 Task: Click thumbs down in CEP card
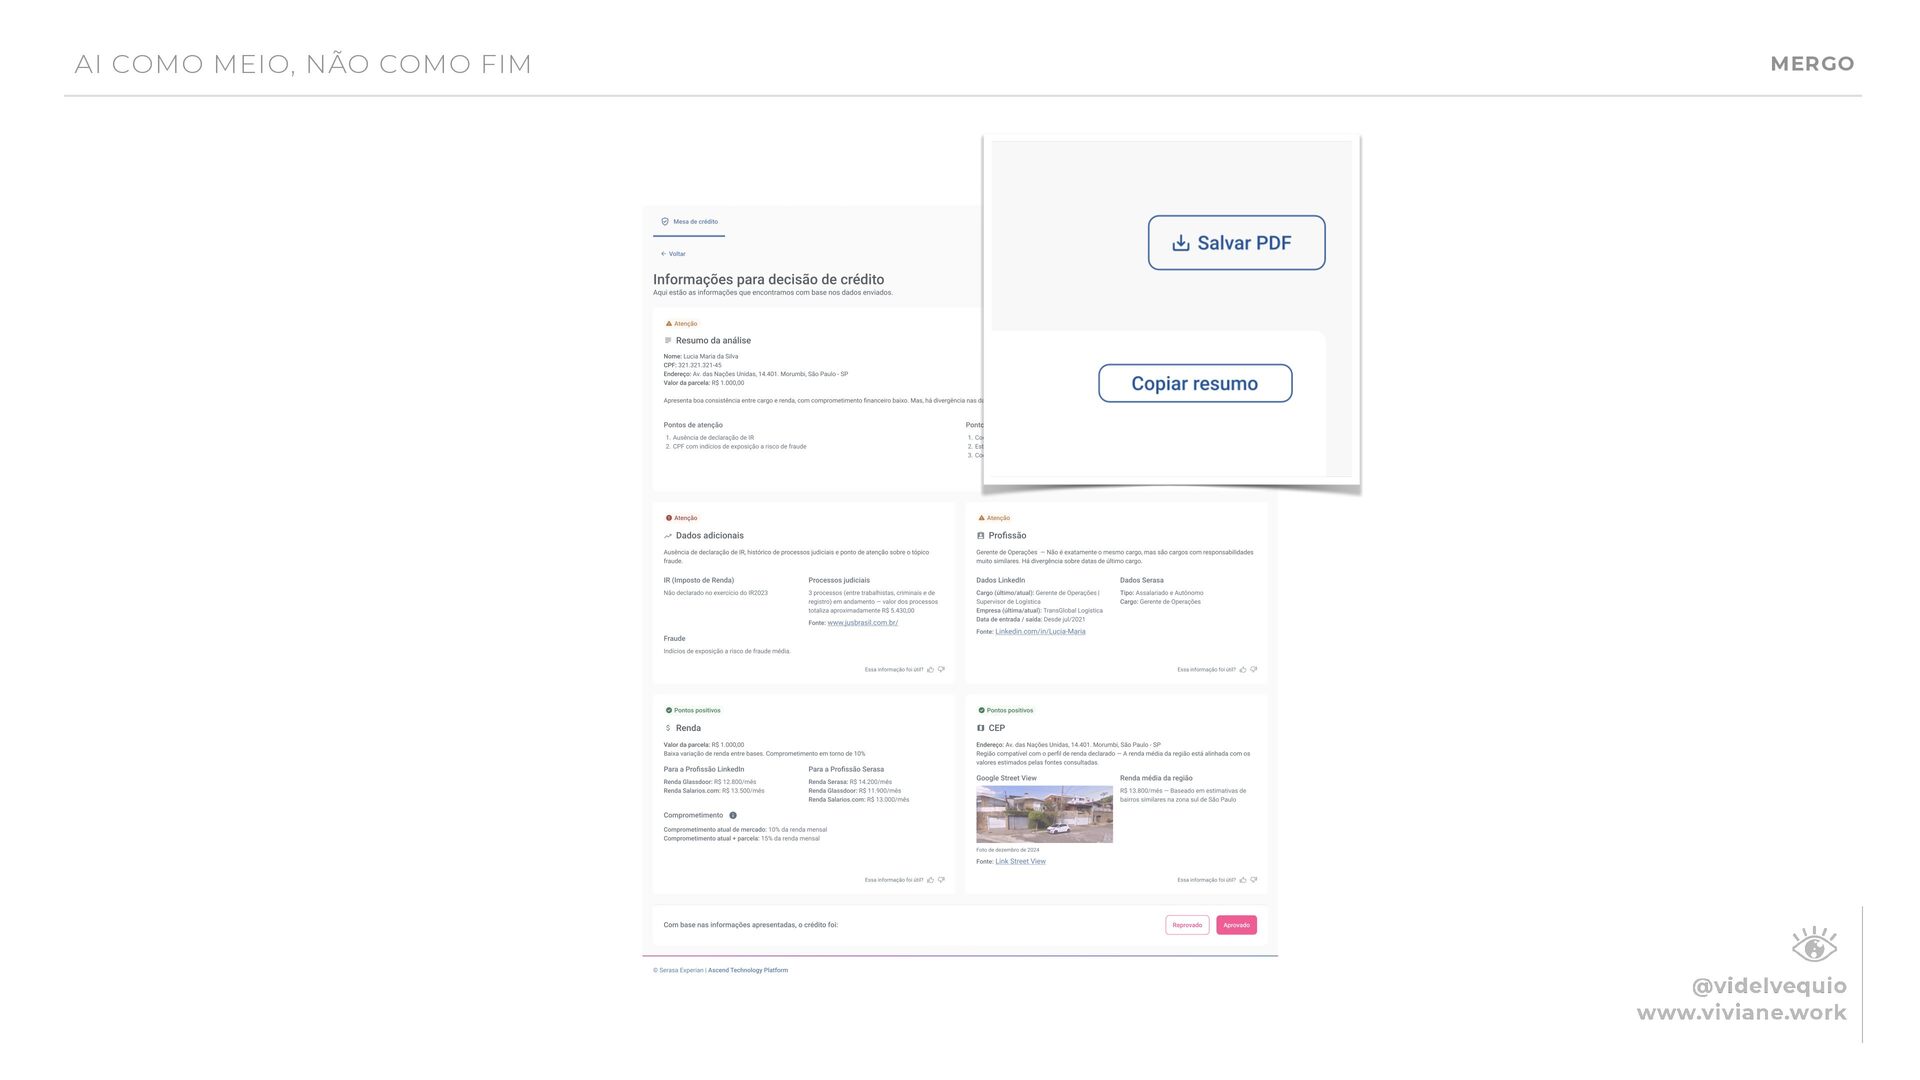click(x=1254, y=880)
